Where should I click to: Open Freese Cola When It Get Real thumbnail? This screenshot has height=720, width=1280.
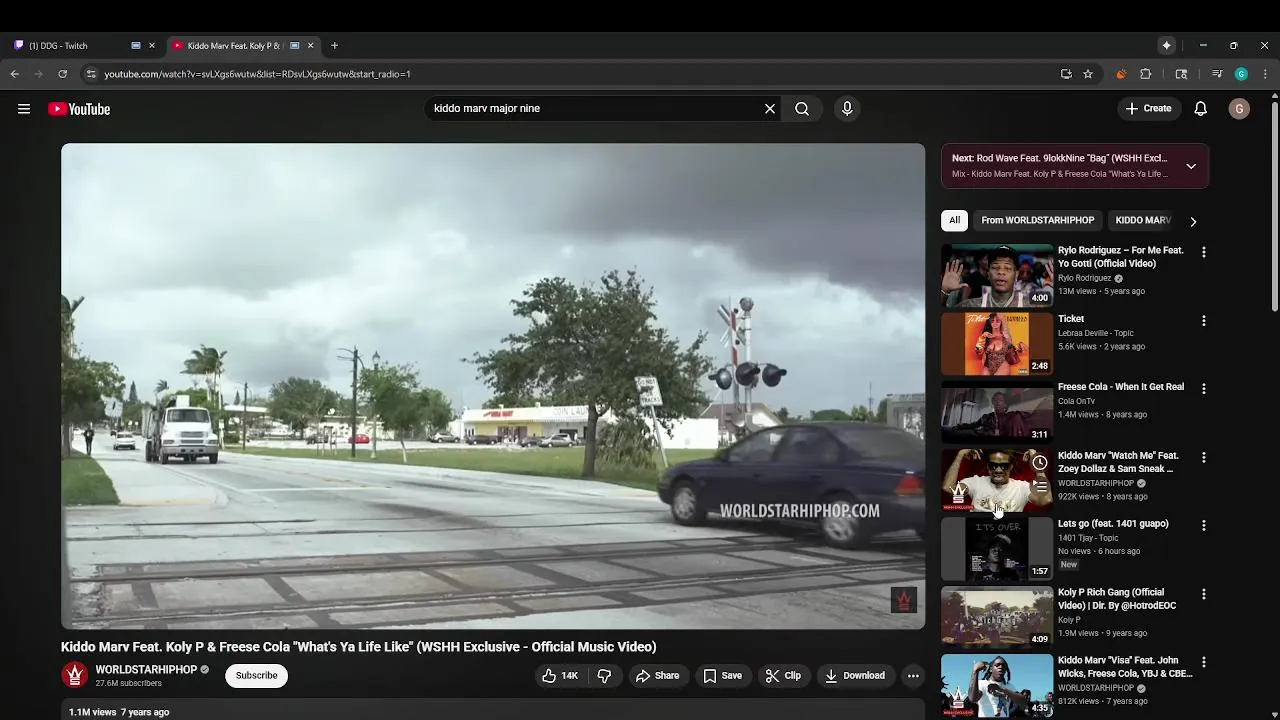tap(997, 411)
